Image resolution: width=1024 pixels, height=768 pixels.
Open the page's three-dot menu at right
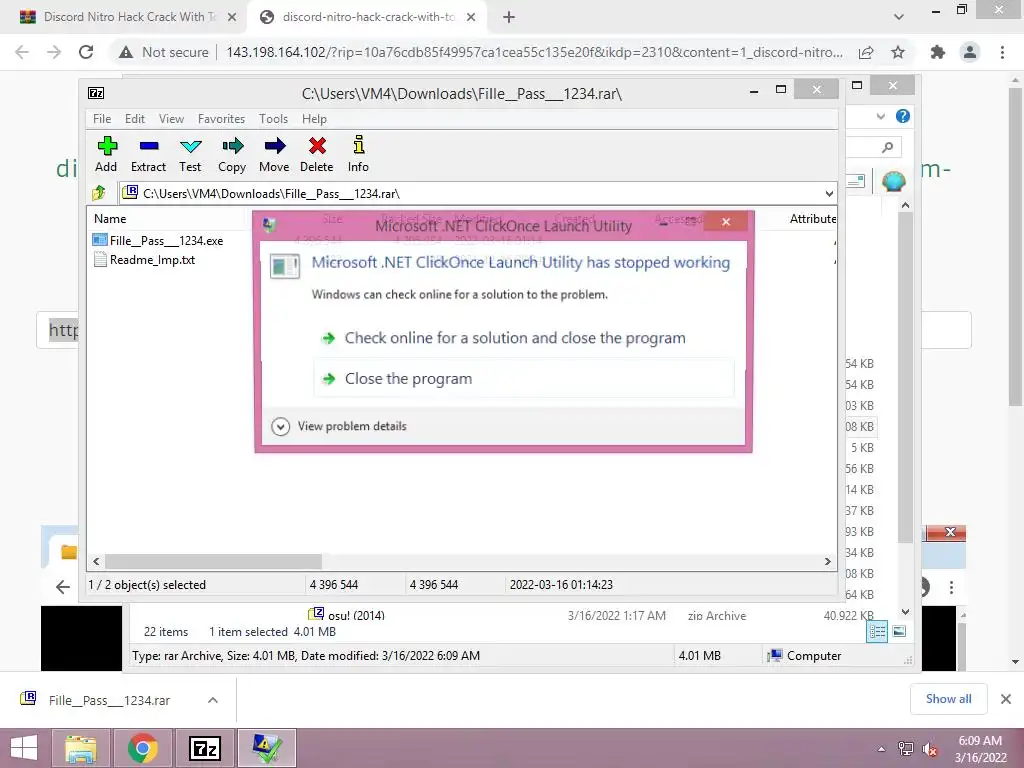(x=952, y=587)
